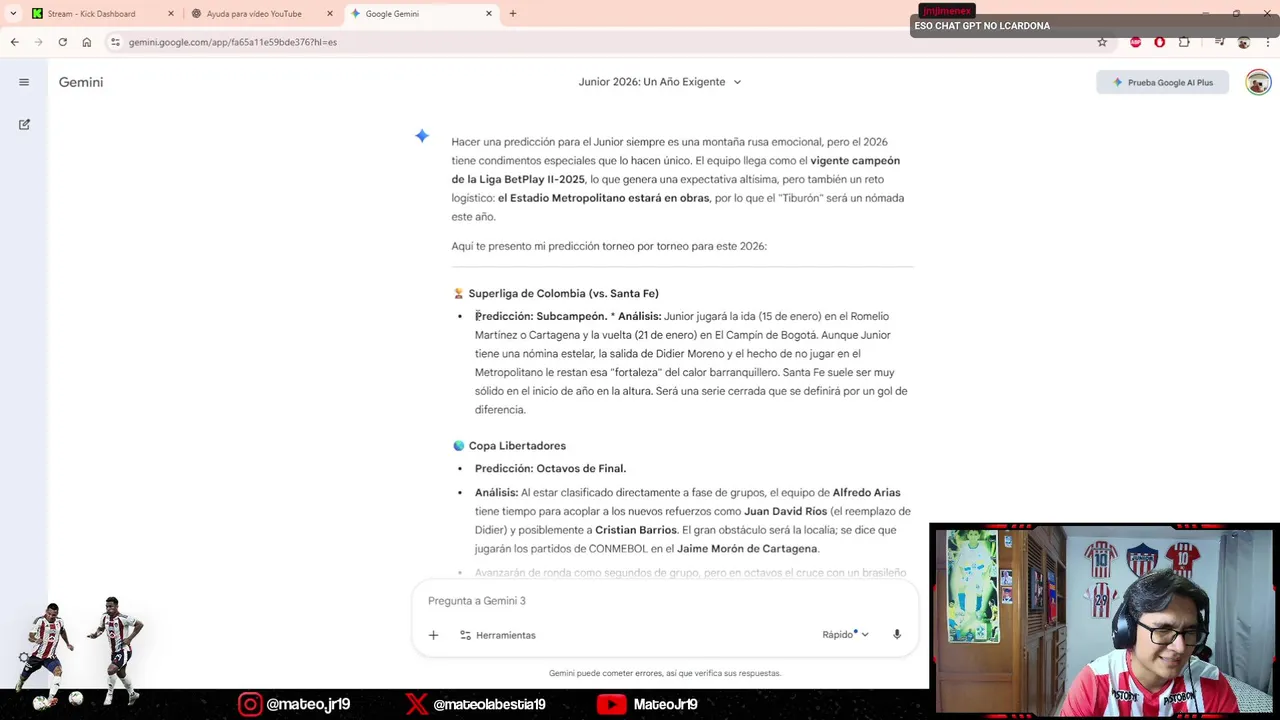Expand the Rápido model selector

(x=845, y=634)
